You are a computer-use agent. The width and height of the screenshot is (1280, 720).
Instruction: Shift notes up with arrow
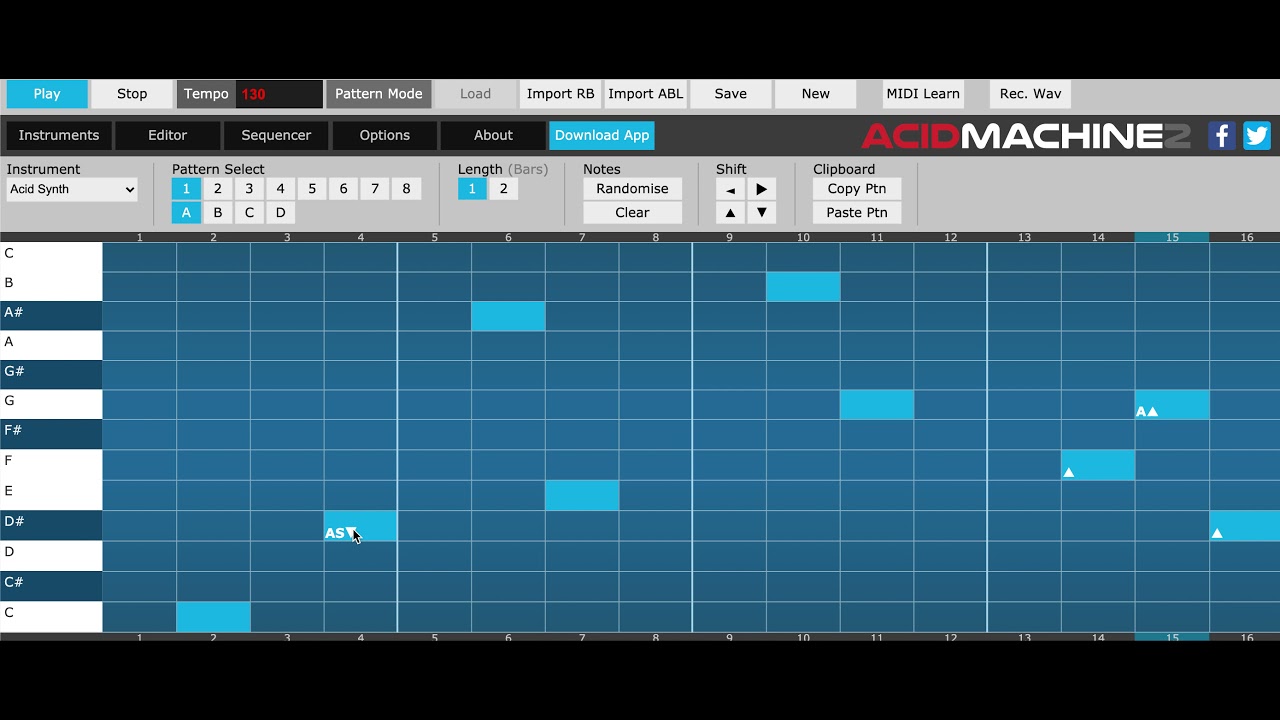[x=730, y=212]
